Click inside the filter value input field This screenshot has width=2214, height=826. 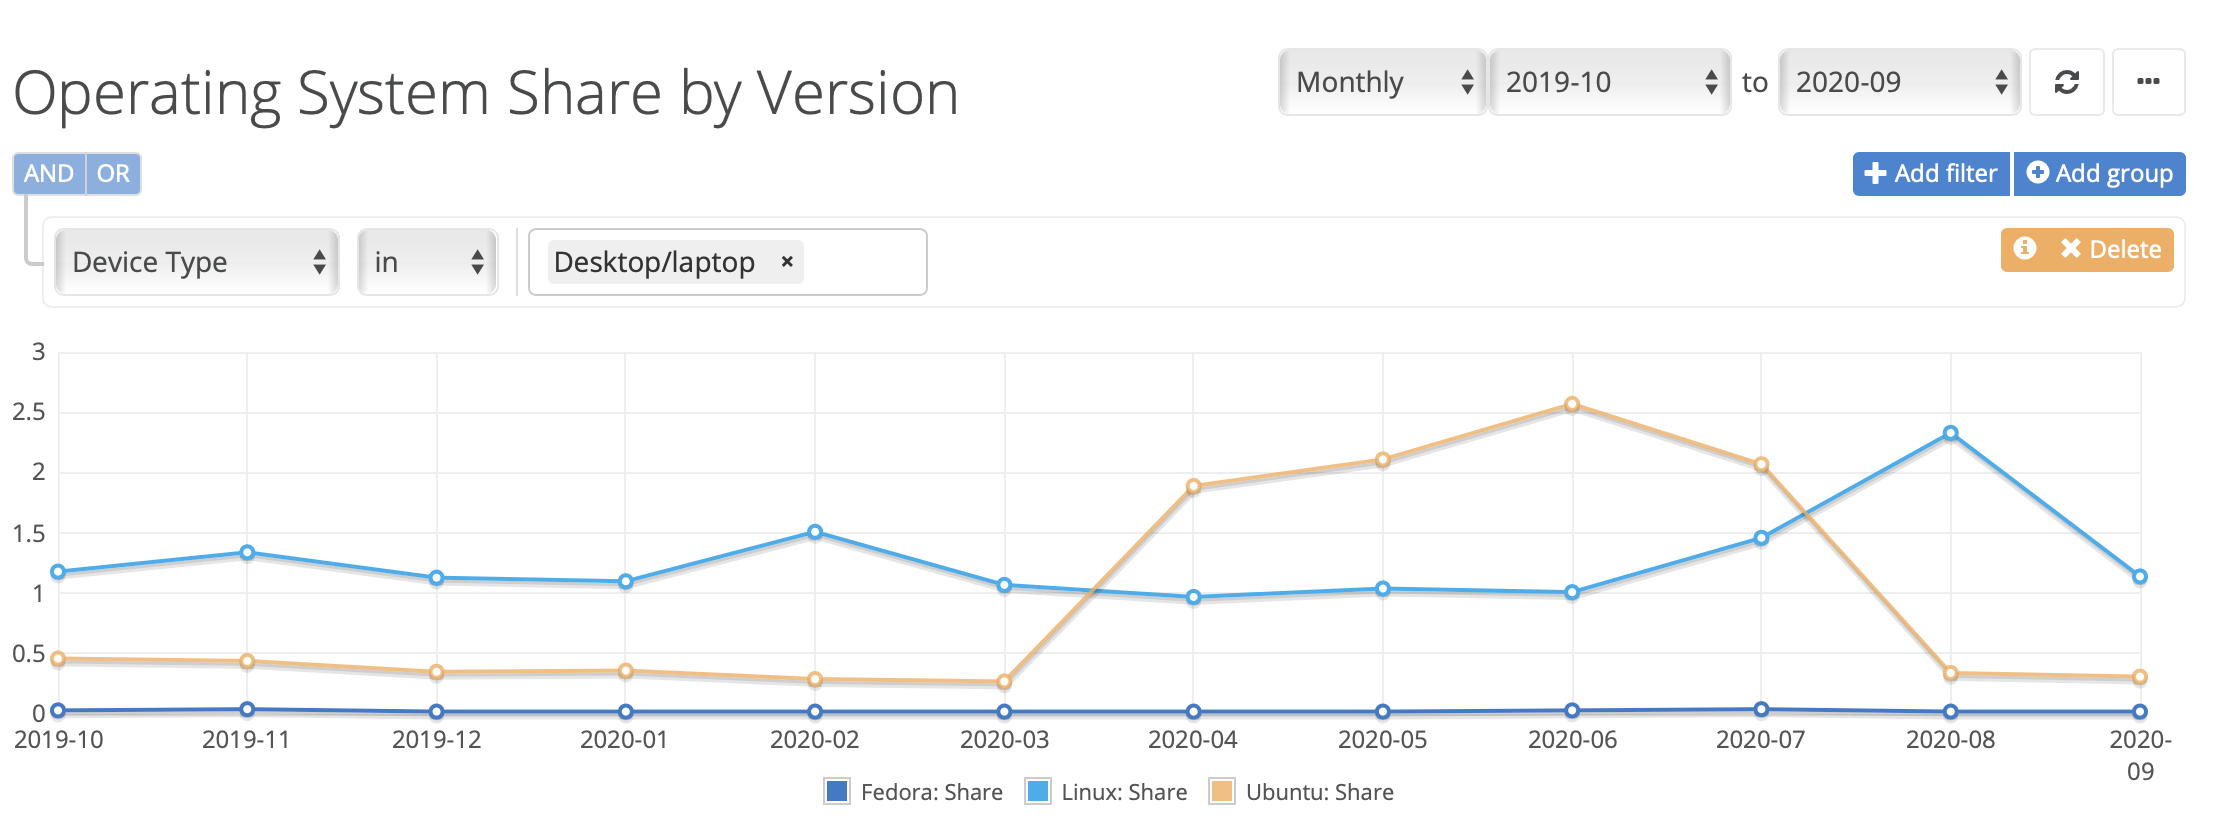(x=865, y=262)
